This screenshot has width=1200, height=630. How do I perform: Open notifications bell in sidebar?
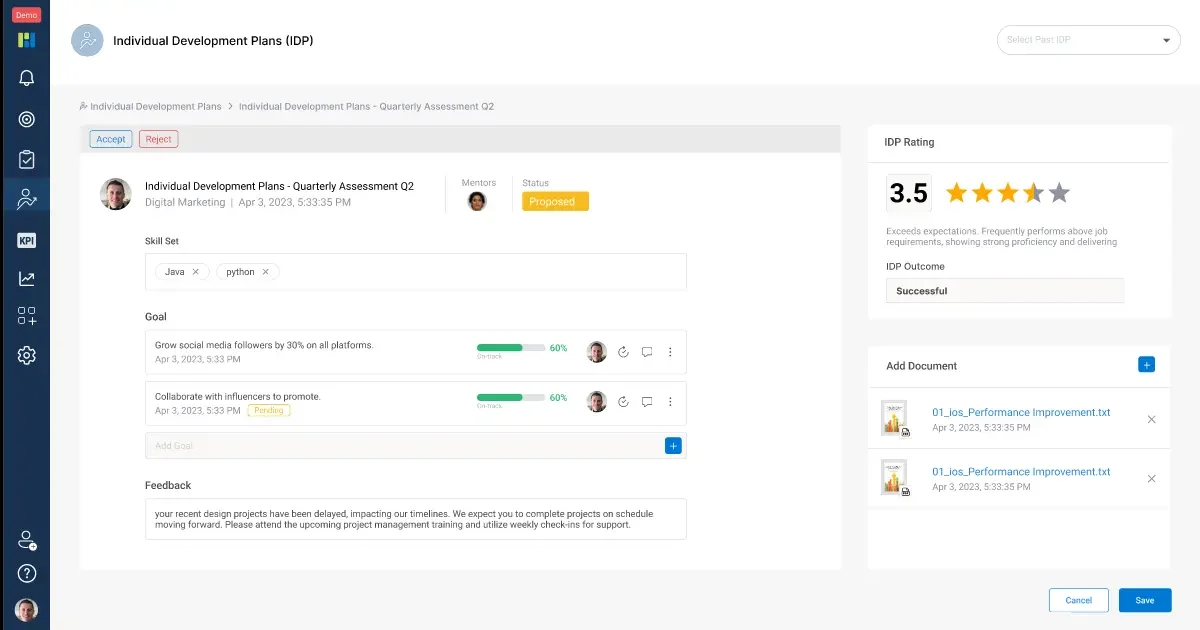[x=27, y=78]
